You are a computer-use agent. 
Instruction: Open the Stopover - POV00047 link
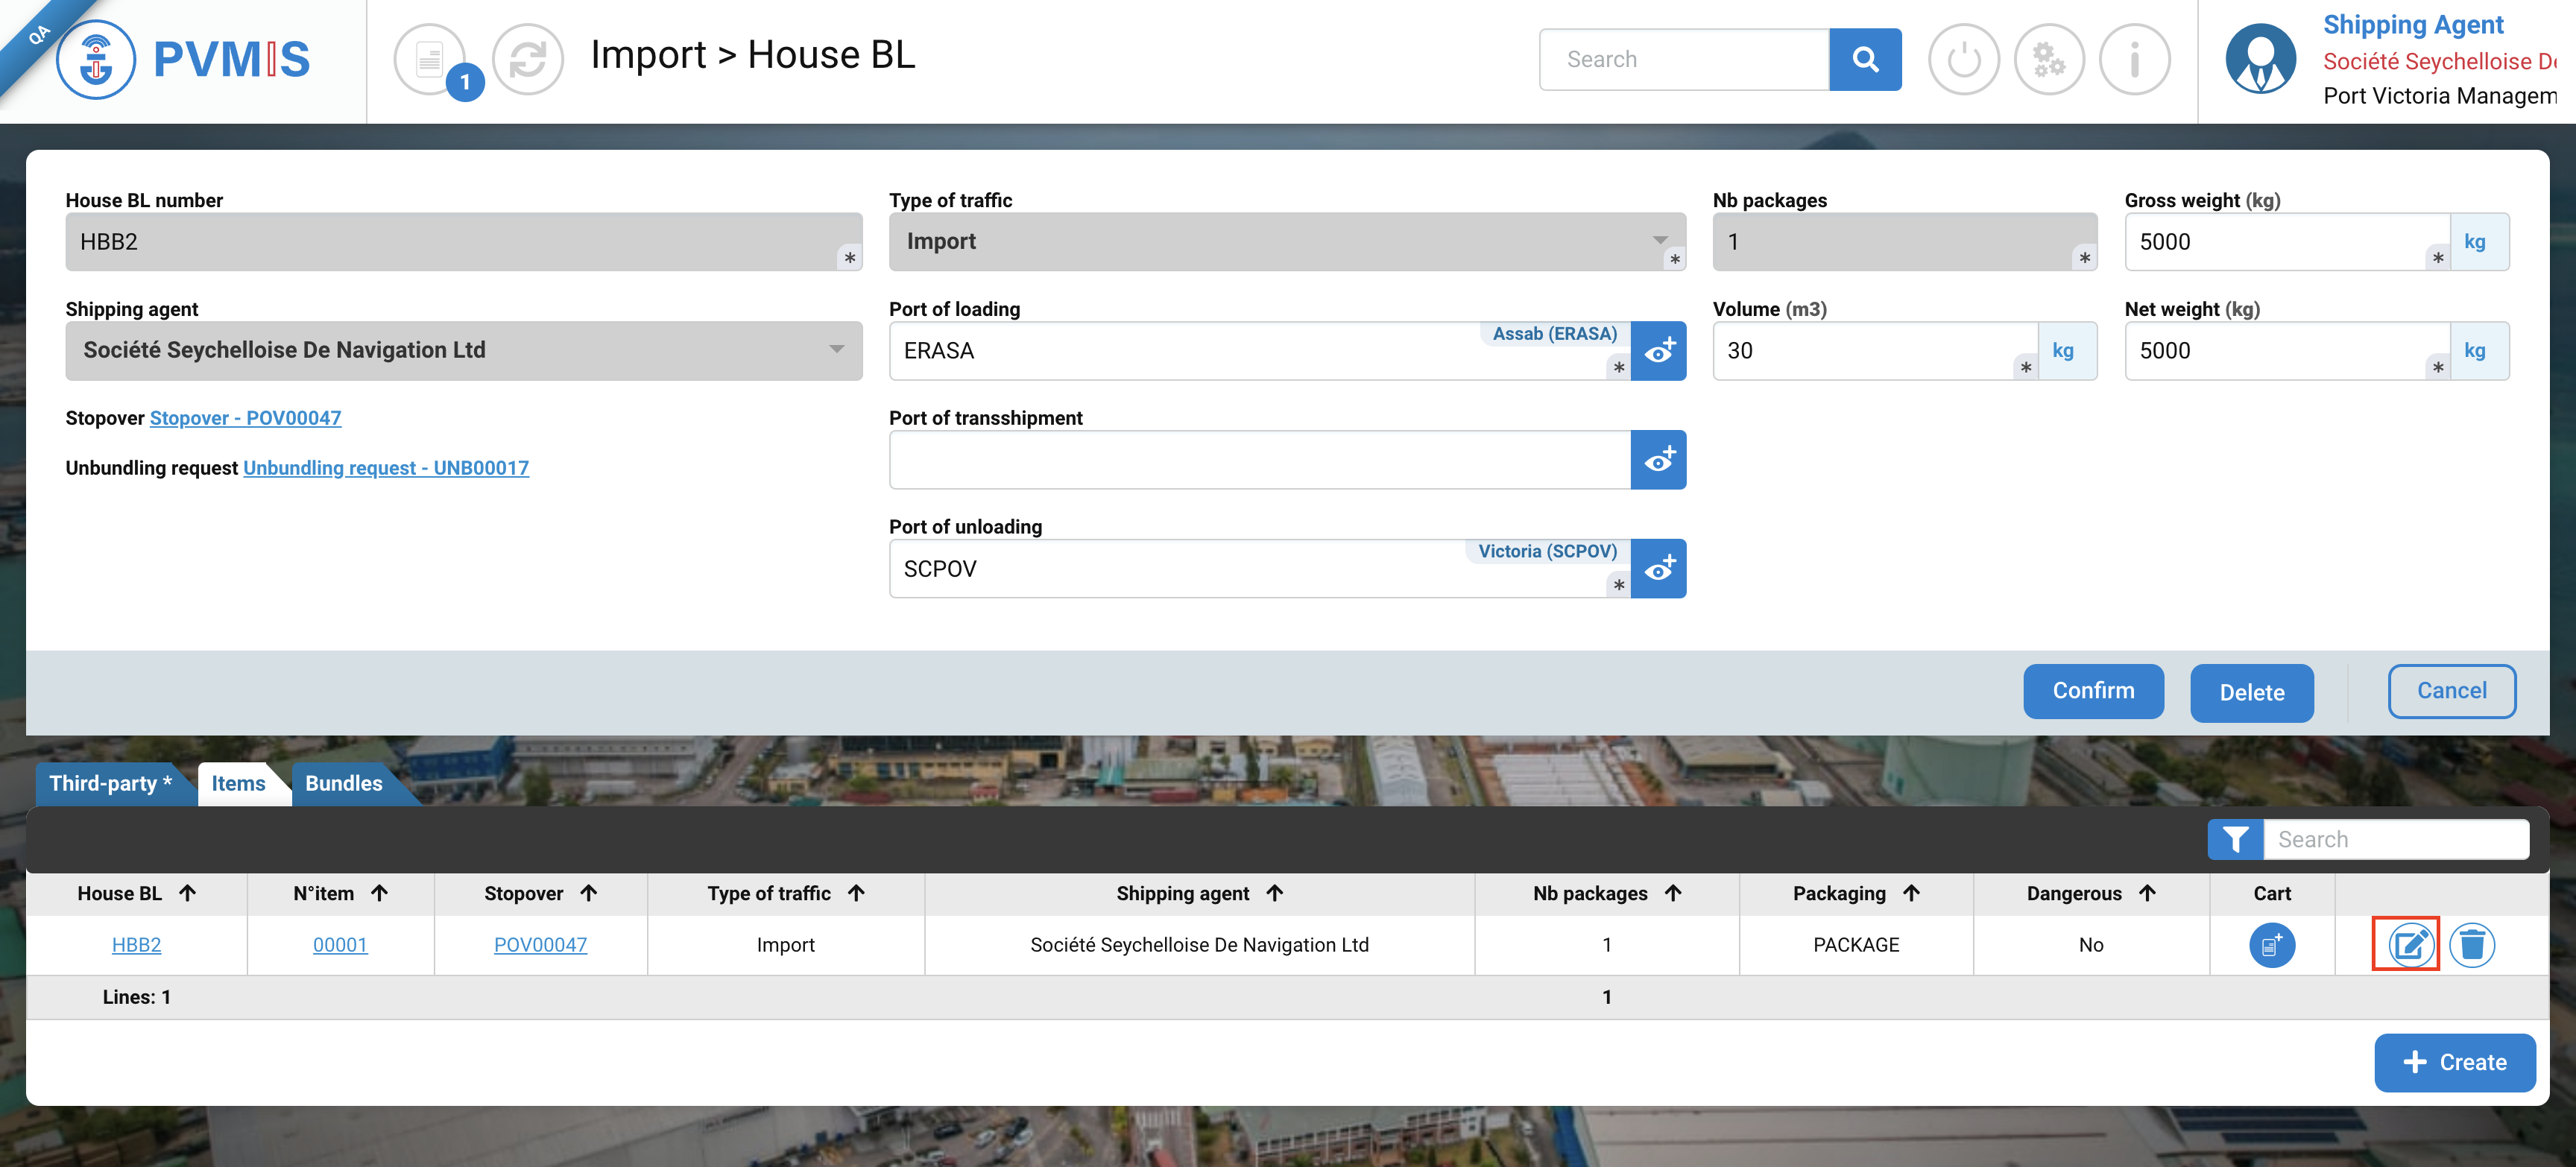click(245, 418)
